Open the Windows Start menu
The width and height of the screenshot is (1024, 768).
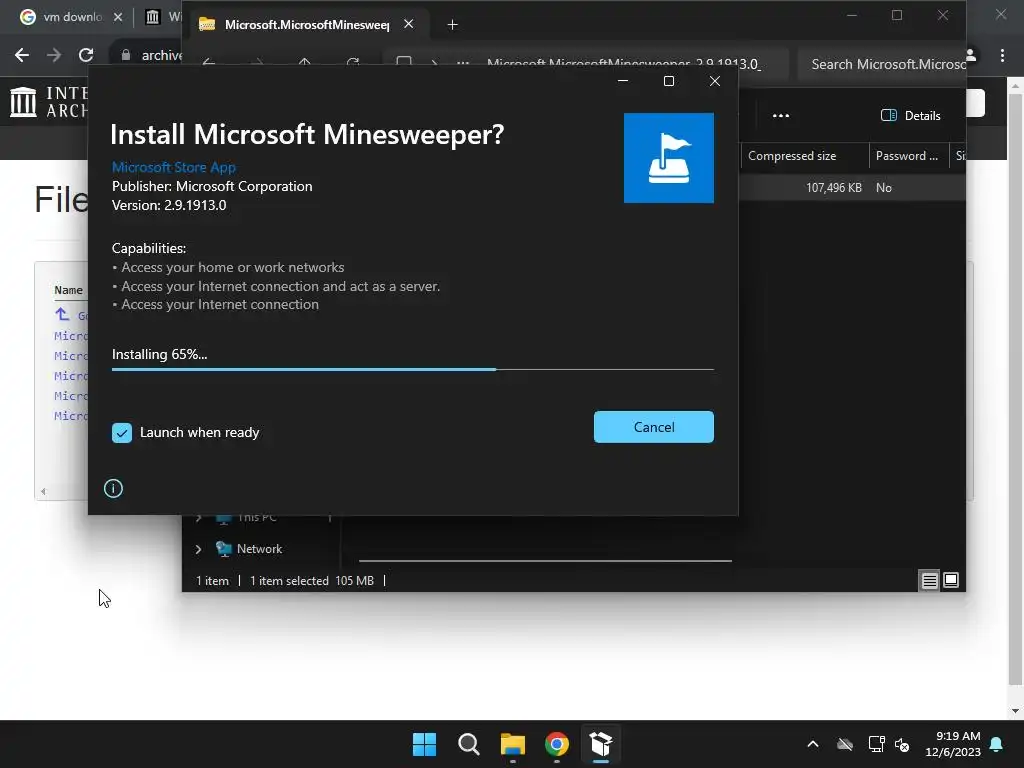pos(424,744)
